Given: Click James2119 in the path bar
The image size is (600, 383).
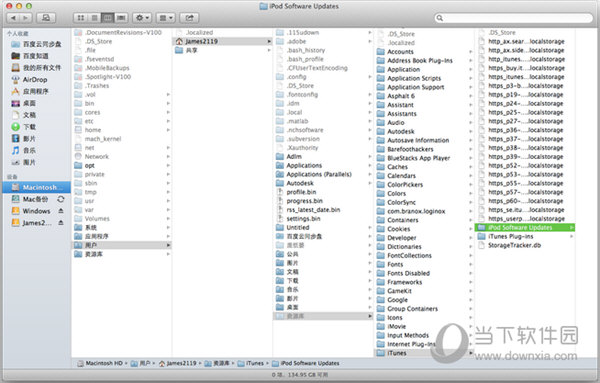Looking at the screenshot, I should click(x=178, y=363).
